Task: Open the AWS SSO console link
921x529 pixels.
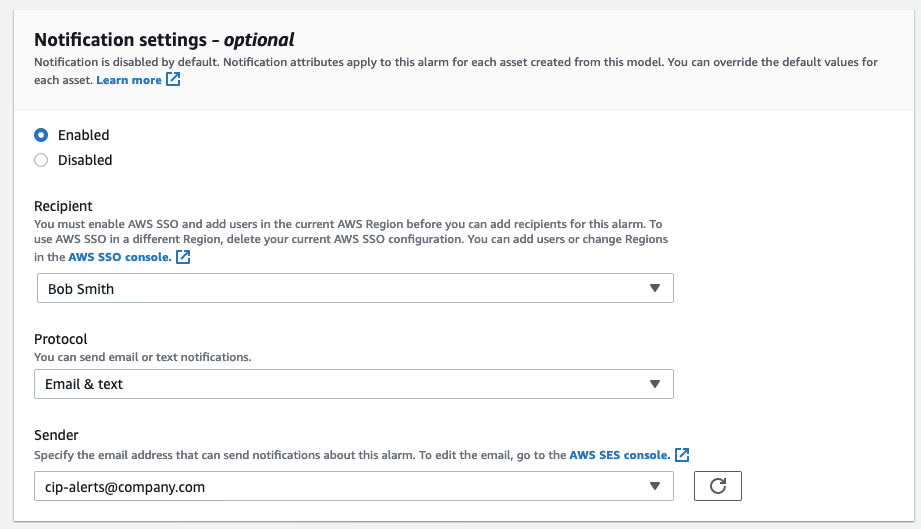Action: coord(119,257)
